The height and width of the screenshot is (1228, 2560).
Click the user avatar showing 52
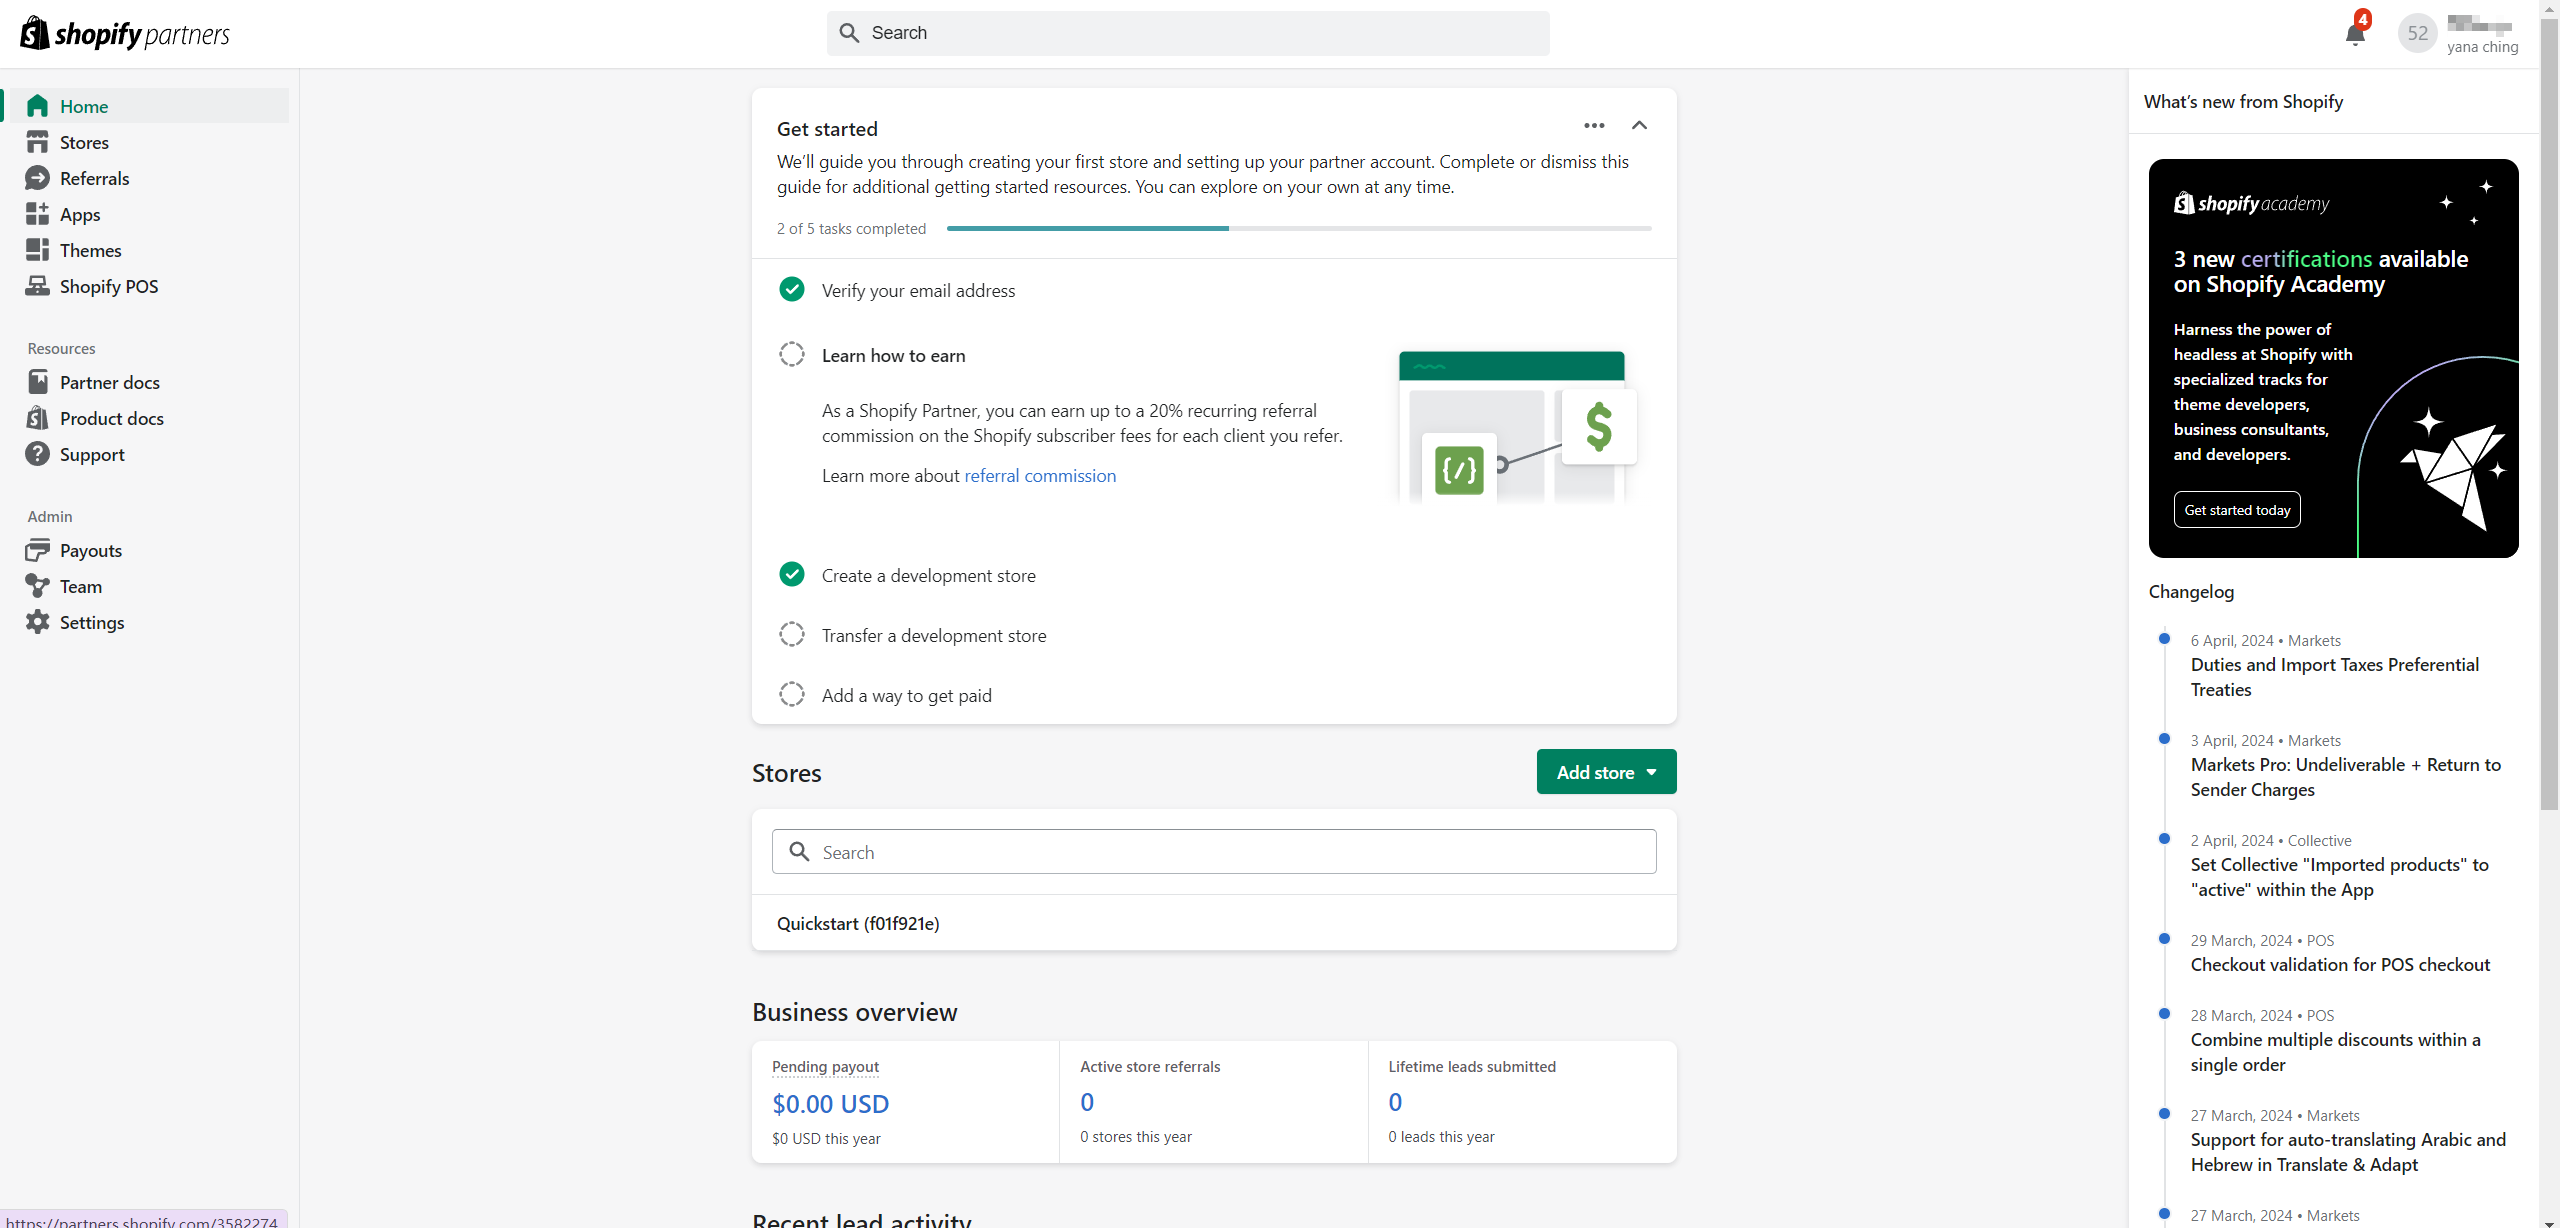[2417, 33]
